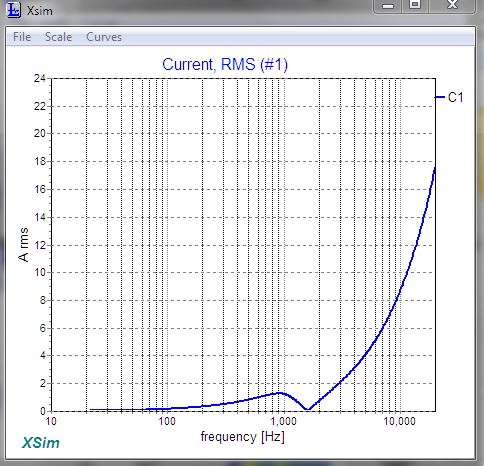This screenshot has height=466, width=484.
Task: Click the Xsim window title text
Action: click(x=40, y=11)
